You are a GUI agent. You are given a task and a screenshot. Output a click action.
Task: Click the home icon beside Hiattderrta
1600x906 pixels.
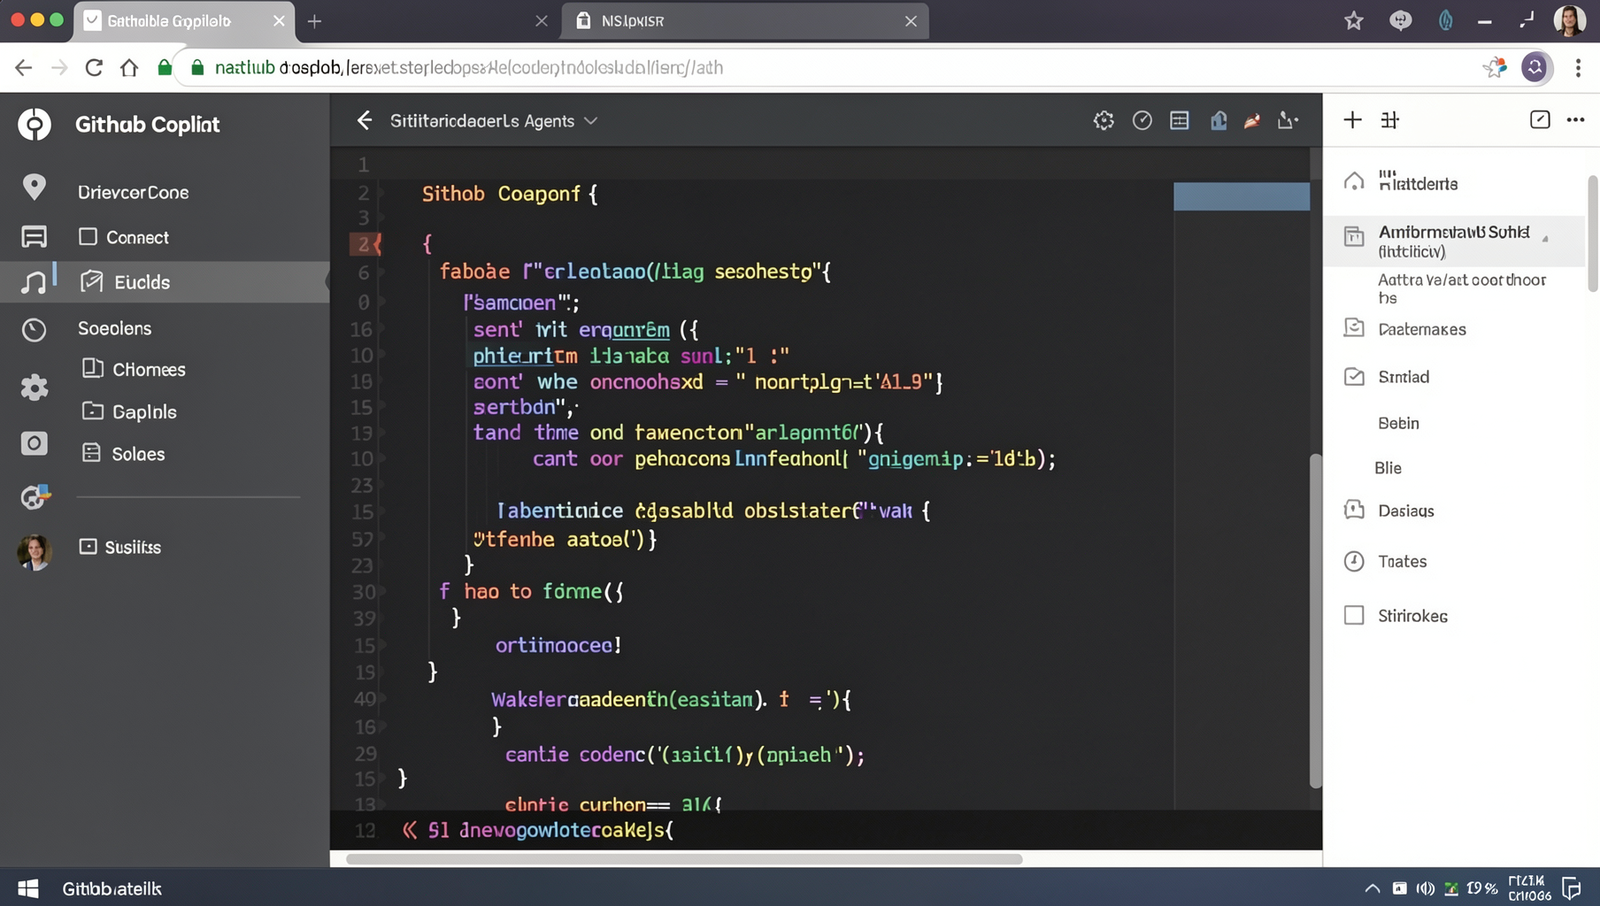click(x=1354, y=182)
